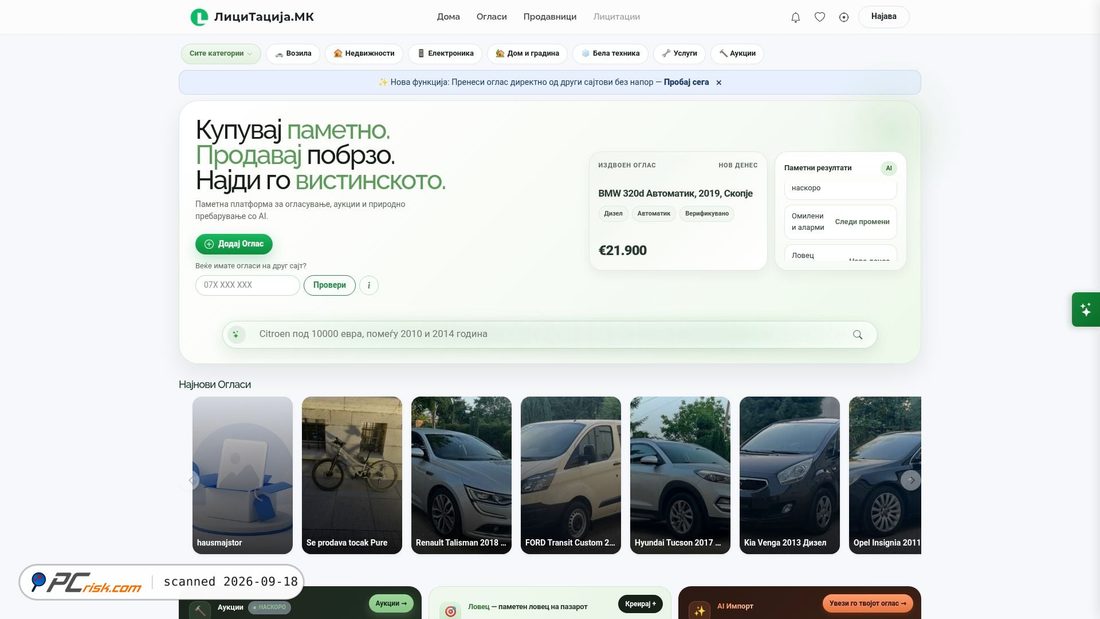Show next listings with the carousel arrow
The width and height of the screenshot is (1100, 619).
click(x=911, y=480)
